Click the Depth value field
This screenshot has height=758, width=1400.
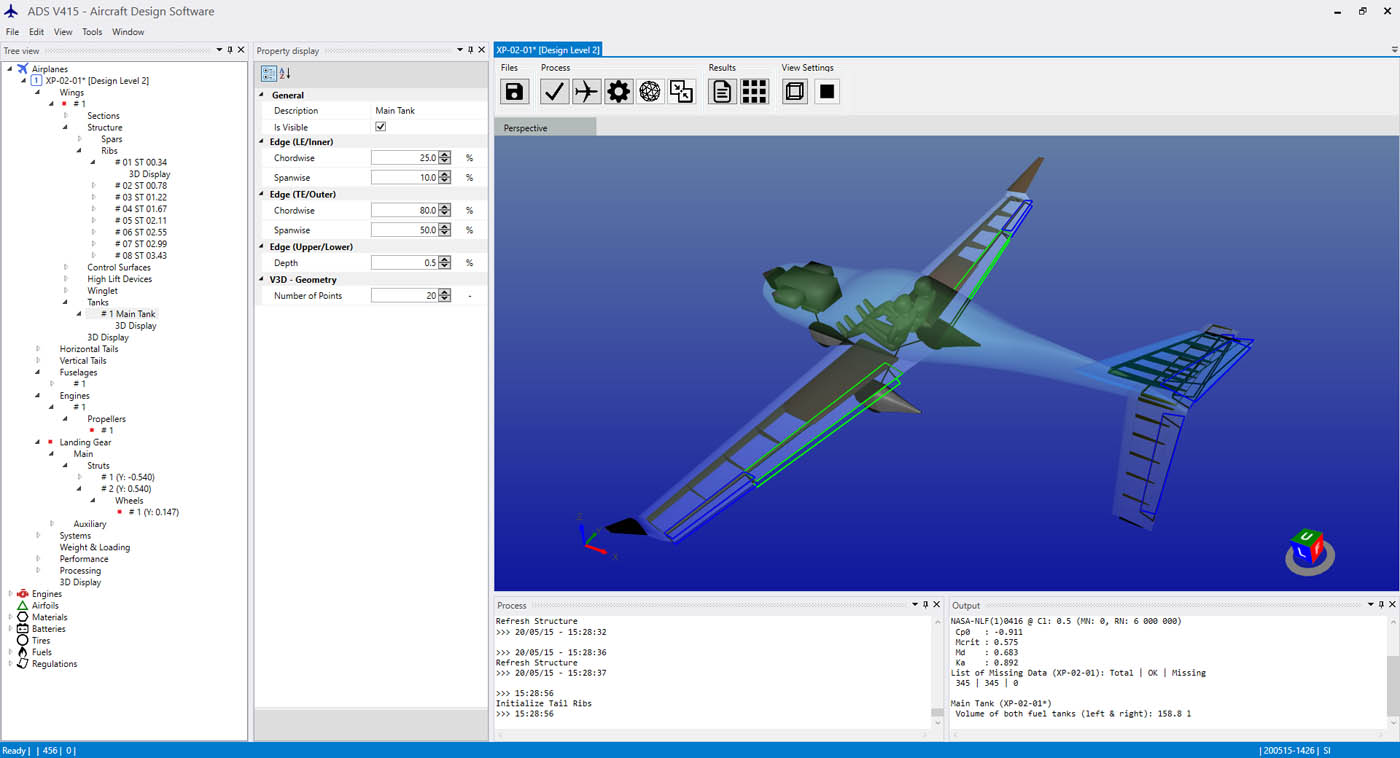(x=405, y=263)
